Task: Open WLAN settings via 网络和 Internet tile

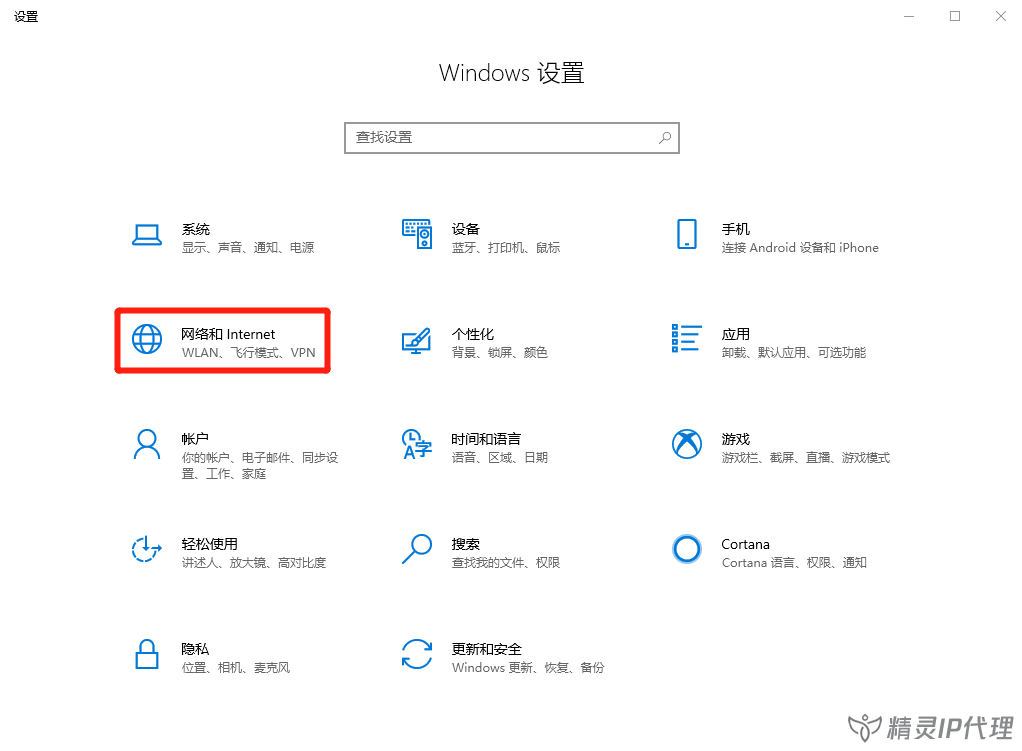Action: click(220, 340)
